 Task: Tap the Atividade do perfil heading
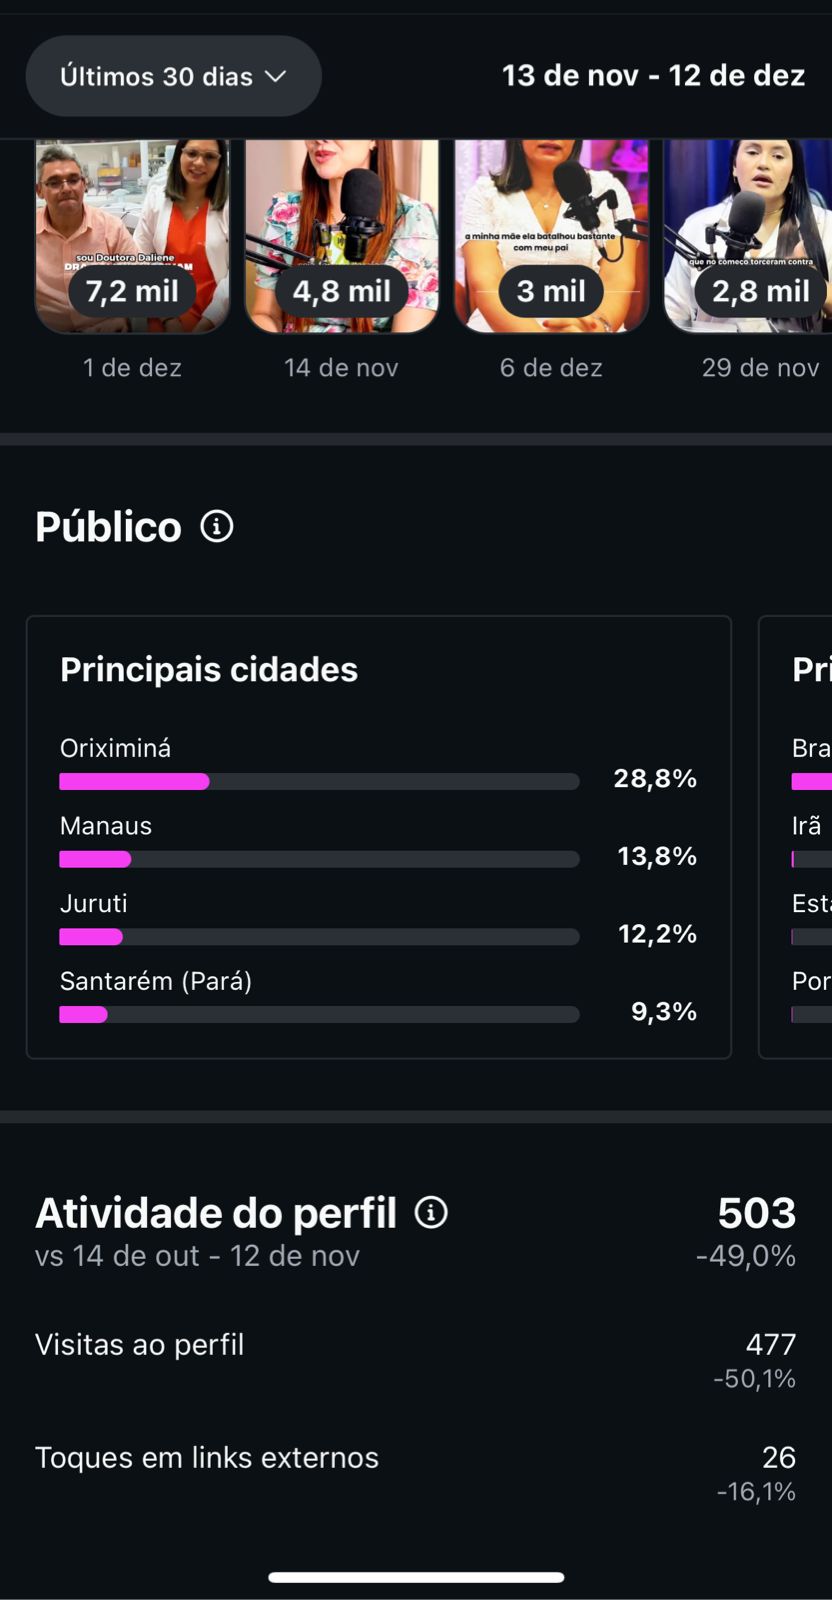pos(216,1213)
